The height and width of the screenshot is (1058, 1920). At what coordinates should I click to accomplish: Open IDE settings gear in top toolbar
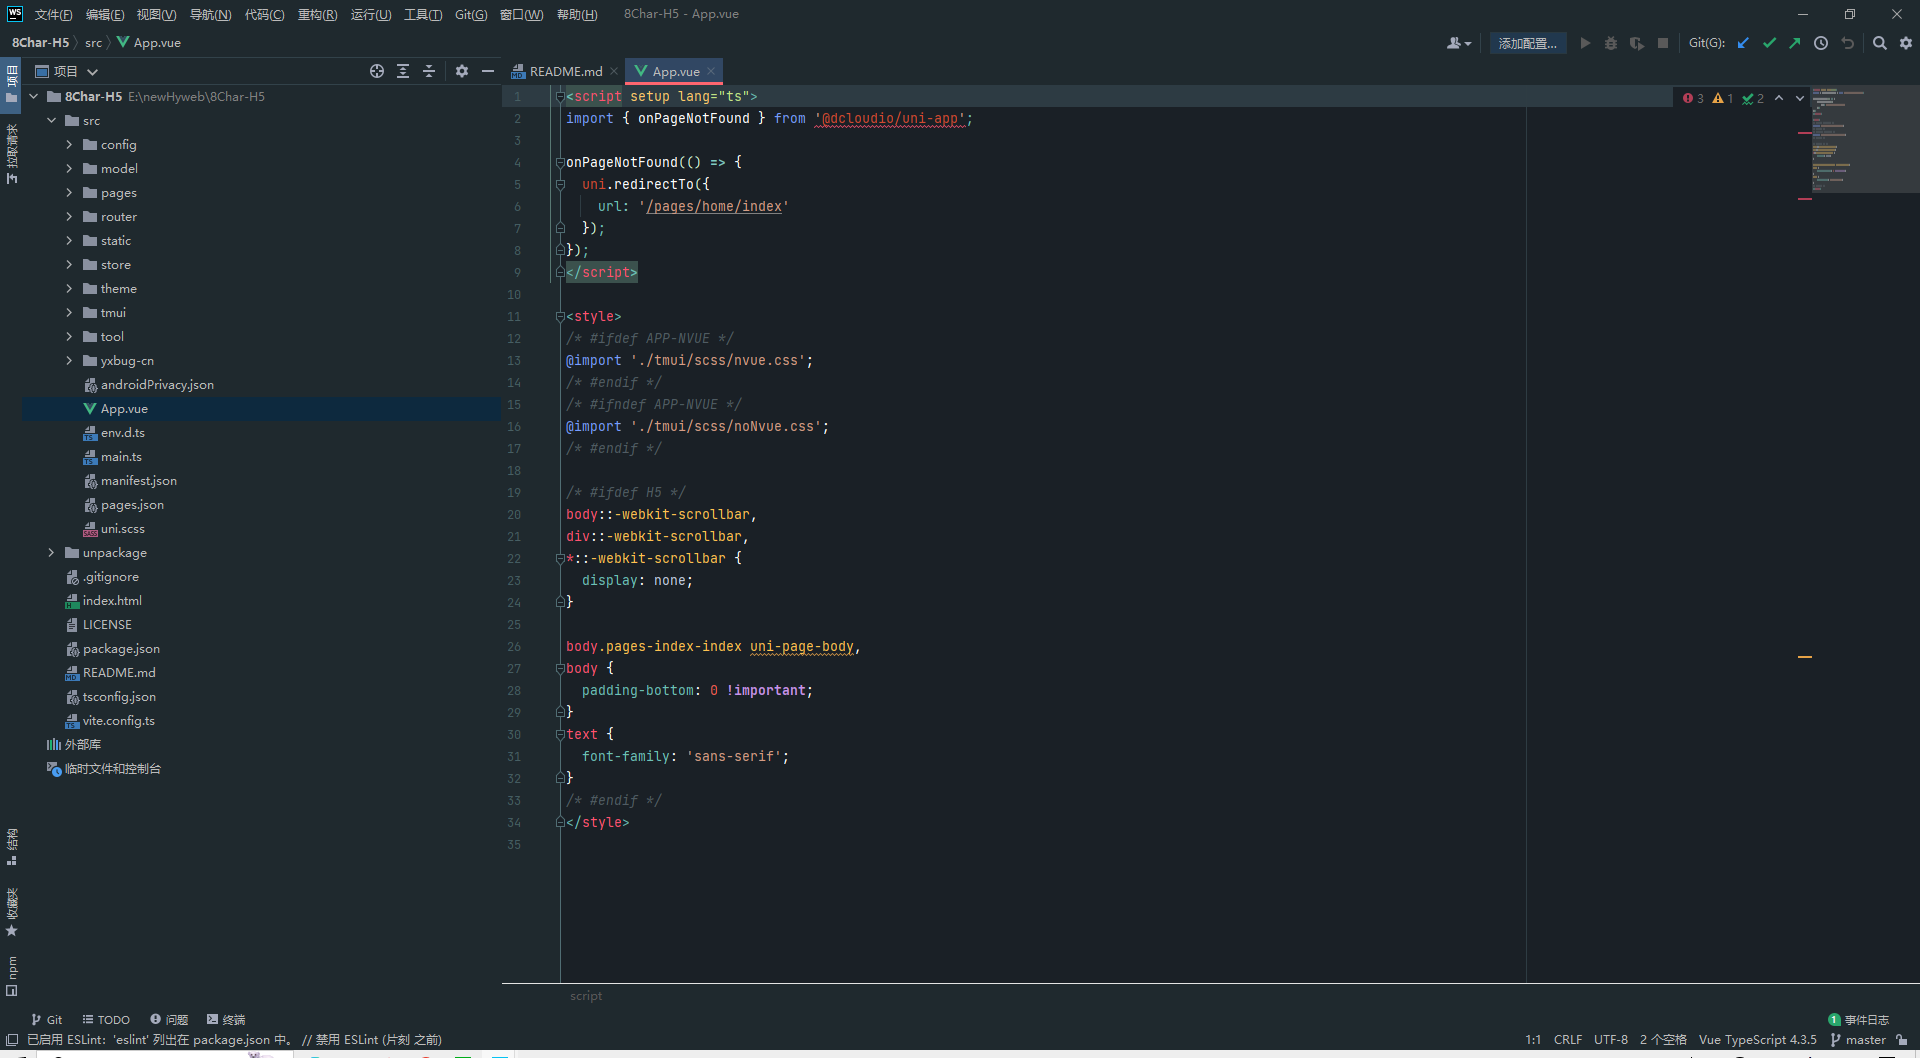tap(1906, 43)
